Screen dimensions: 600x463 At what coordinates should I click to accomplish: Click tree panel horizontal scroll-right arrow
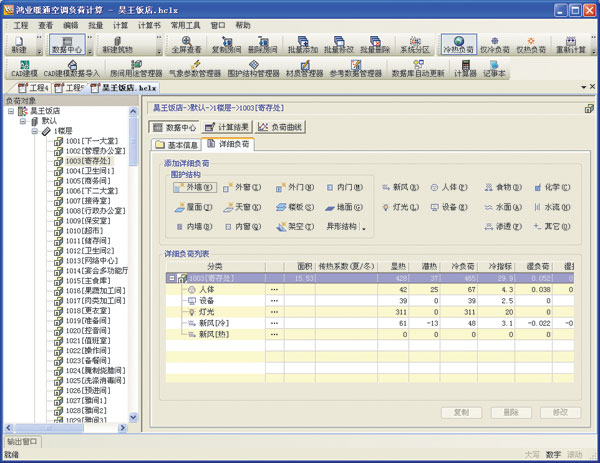122,428
